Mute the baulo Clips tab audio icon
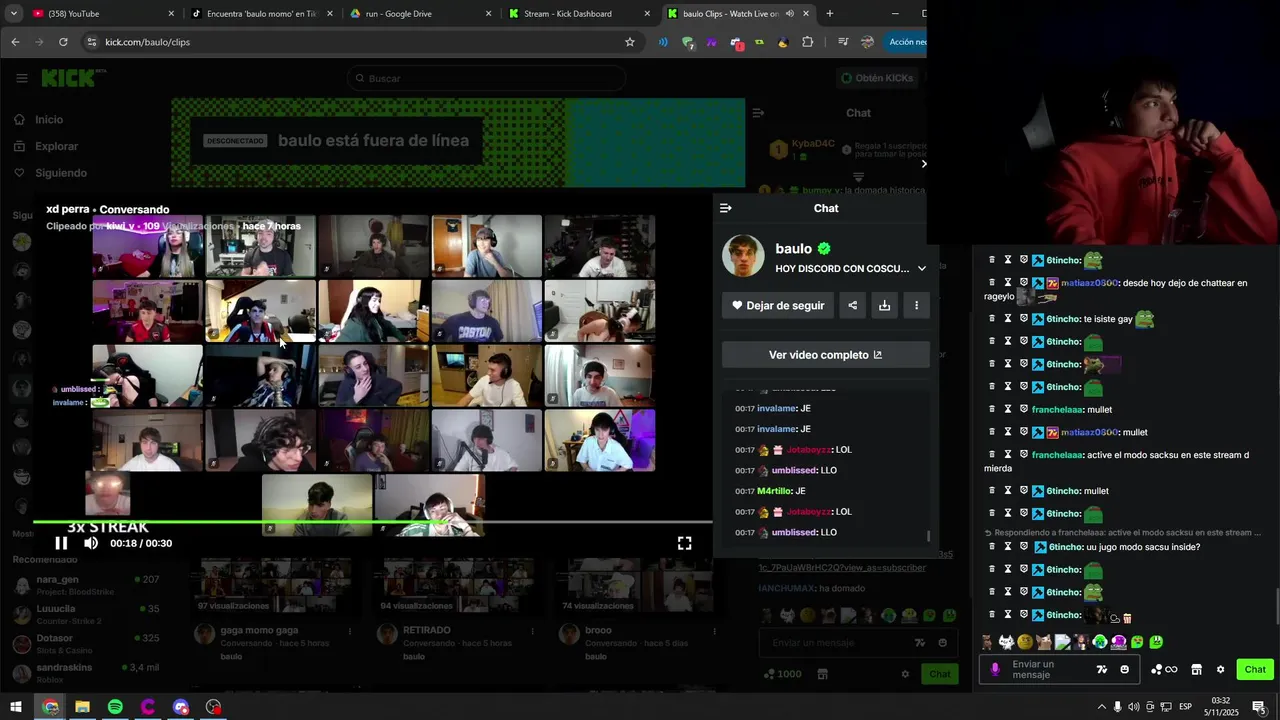The width and height of the screenshot is (1280, 720). [790, 14]
